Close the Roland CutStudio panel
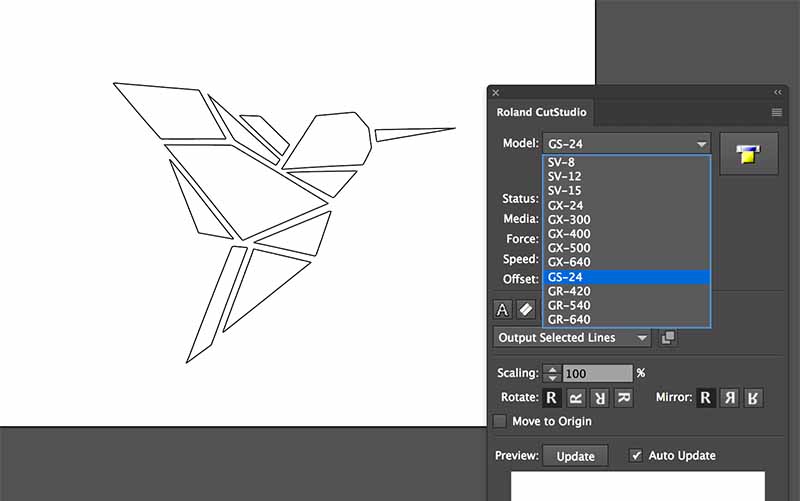This screenshot has width=800, height=501. [x=495, y=93]
